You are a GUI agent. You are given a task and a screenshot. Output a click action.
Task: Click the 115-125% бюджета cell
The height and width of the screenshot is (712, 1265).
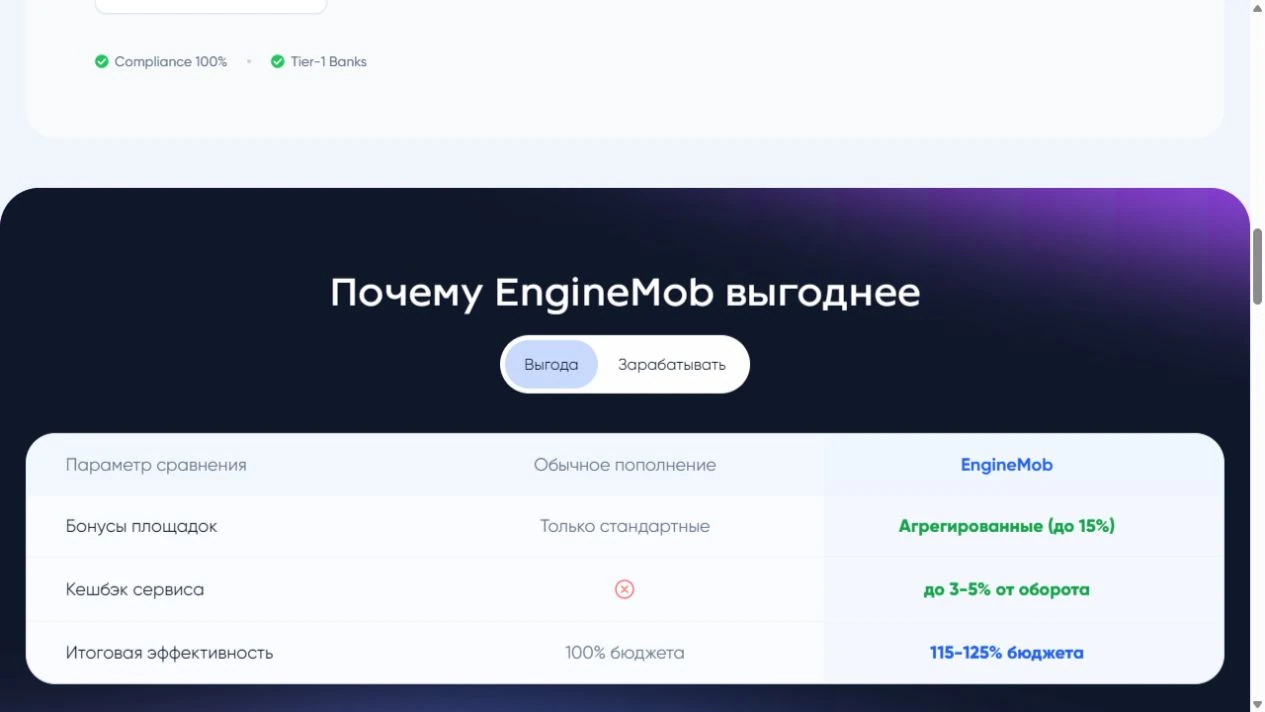pyautogui.click(x=1007, y=653)
